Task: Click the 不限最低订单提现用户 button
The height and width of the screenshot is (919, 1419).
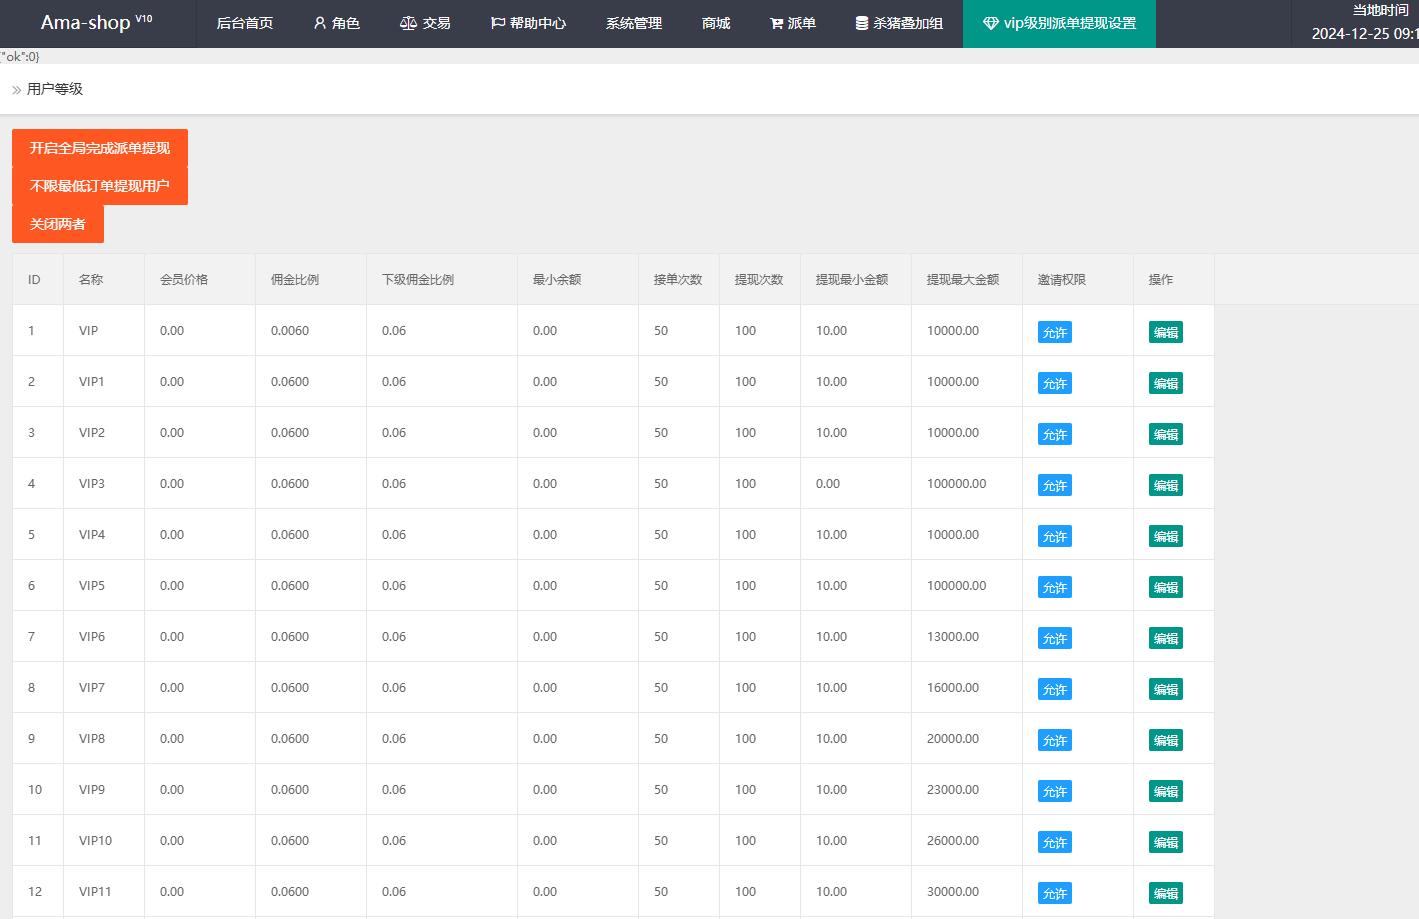Action: point(100,186)
